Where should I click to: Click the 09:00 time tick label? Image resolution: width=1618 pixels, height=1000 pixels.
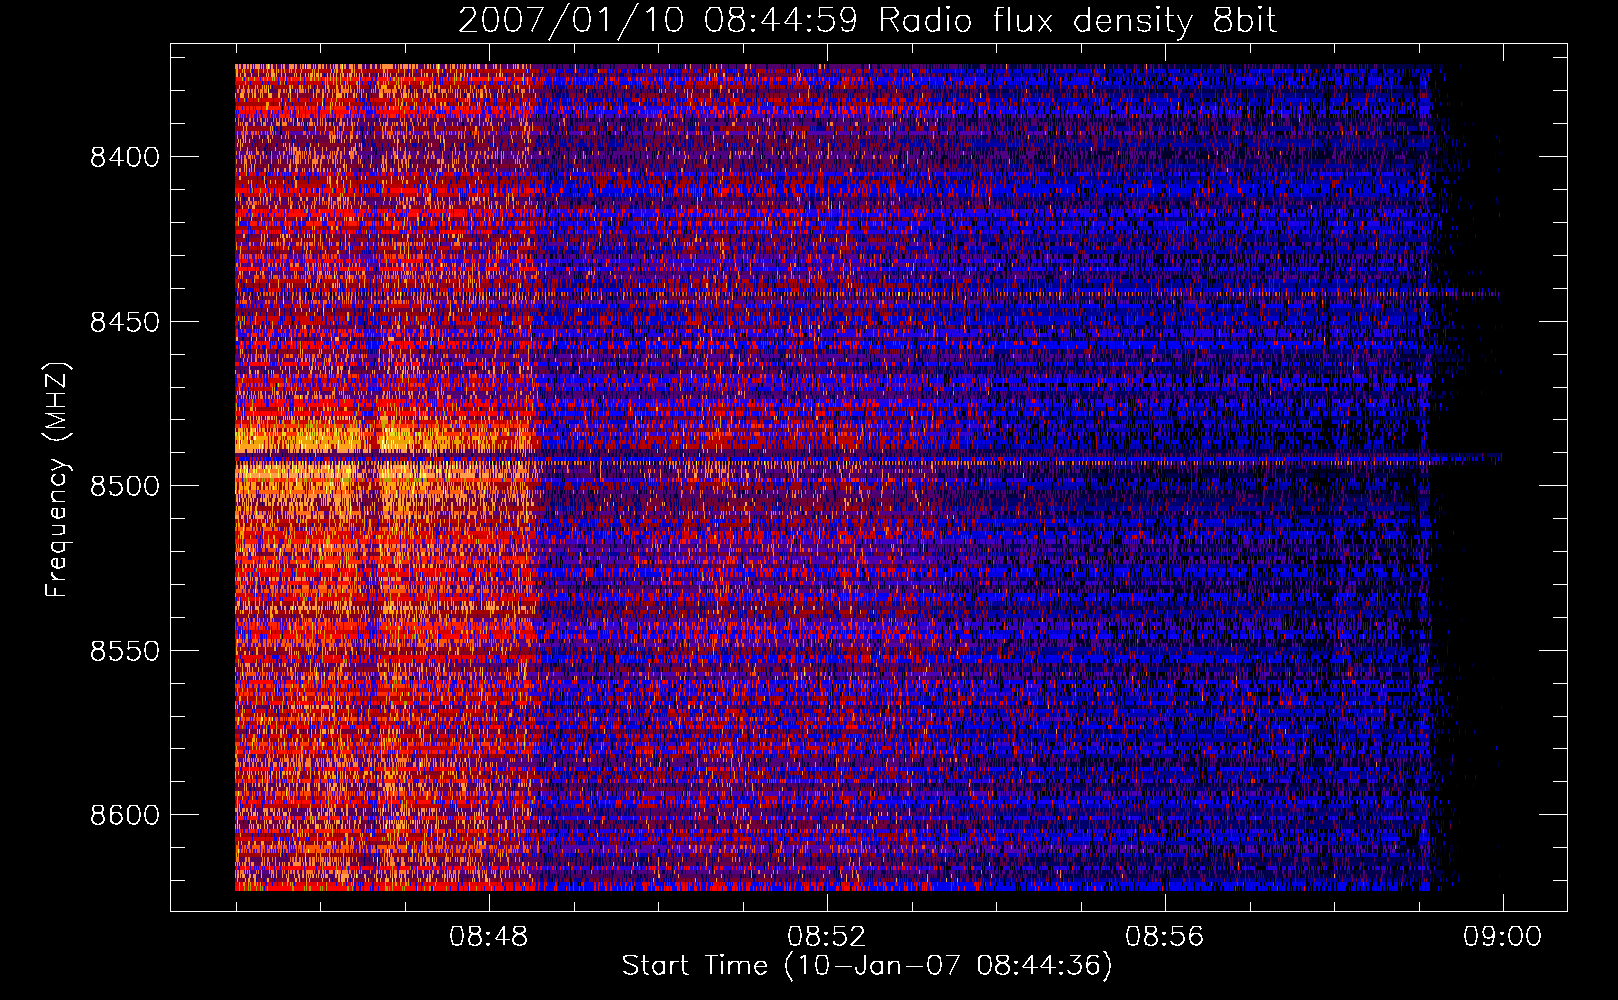(1503, 937)
